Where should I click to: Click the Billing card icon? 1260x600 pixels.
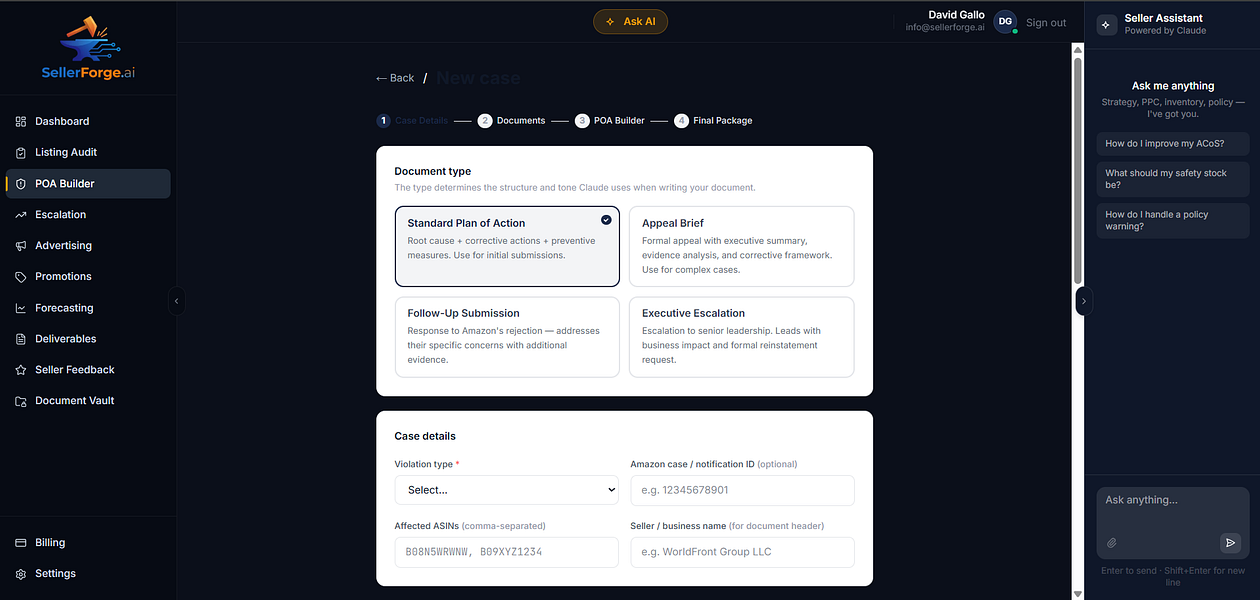pos(21,543)
